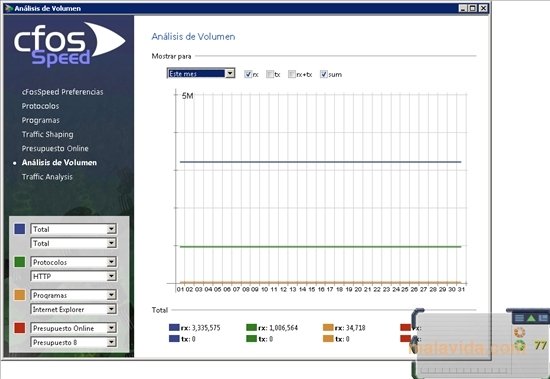The height and width of the screenshot is (379, 550).
Task: Close the Análisis de Volumen window
Action: point(483,8)
